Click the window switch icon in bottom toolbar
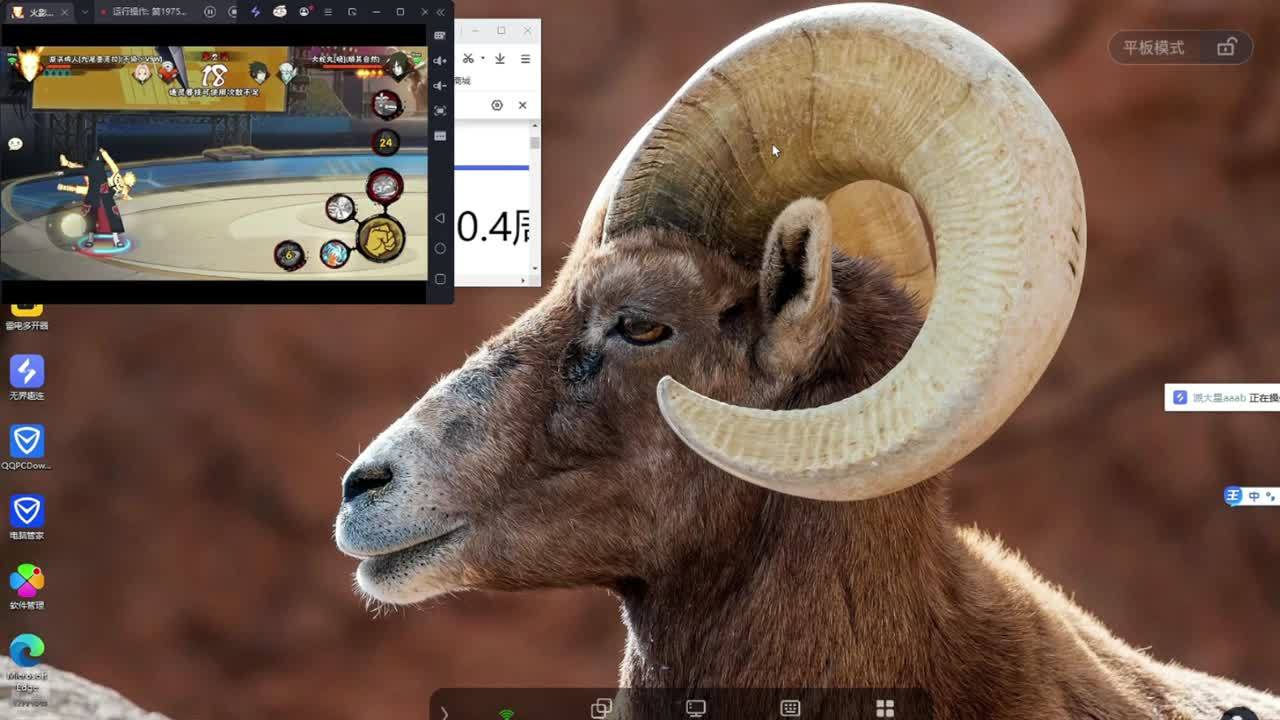Viewport: 1280px width, 720px height. tap(601, 708)
